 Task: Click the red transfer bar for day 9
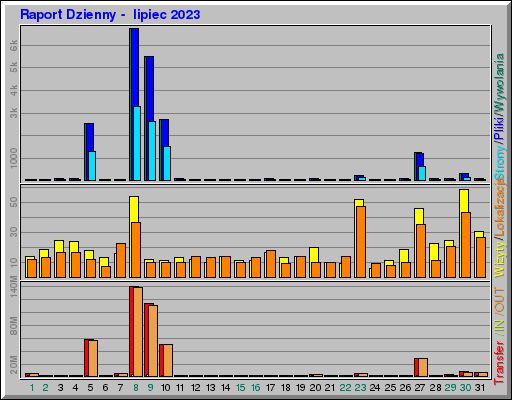click(x=146, y=340)
